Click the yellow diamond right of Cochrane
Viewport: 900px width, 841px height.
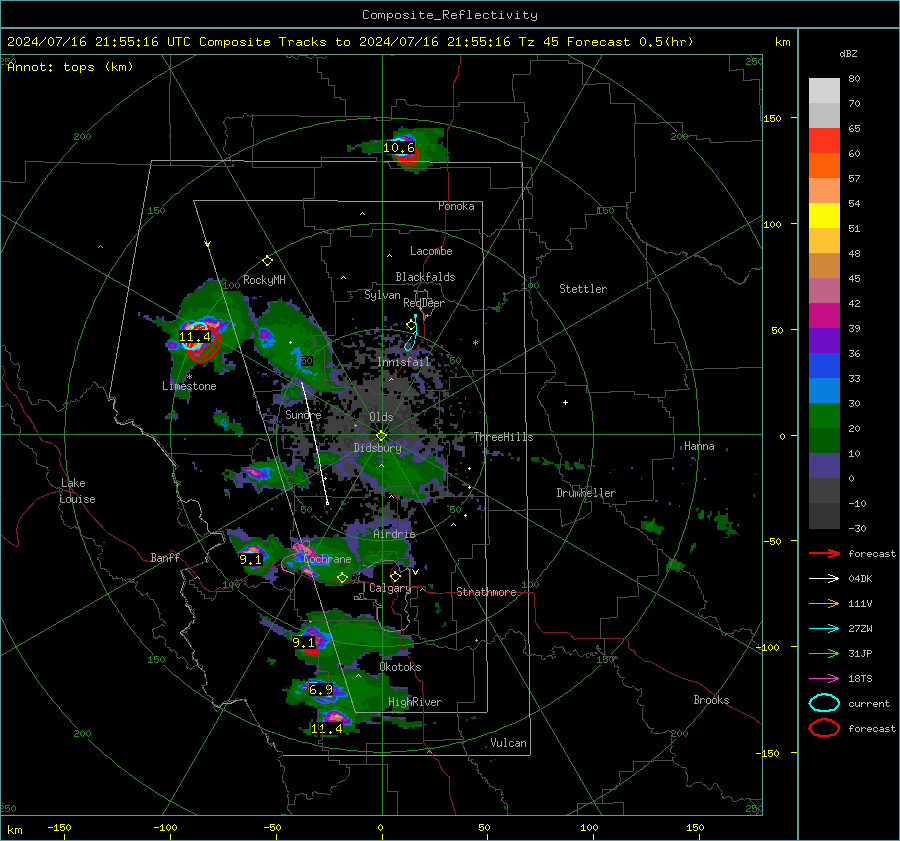pyautogui.click(x=343, y=578)
